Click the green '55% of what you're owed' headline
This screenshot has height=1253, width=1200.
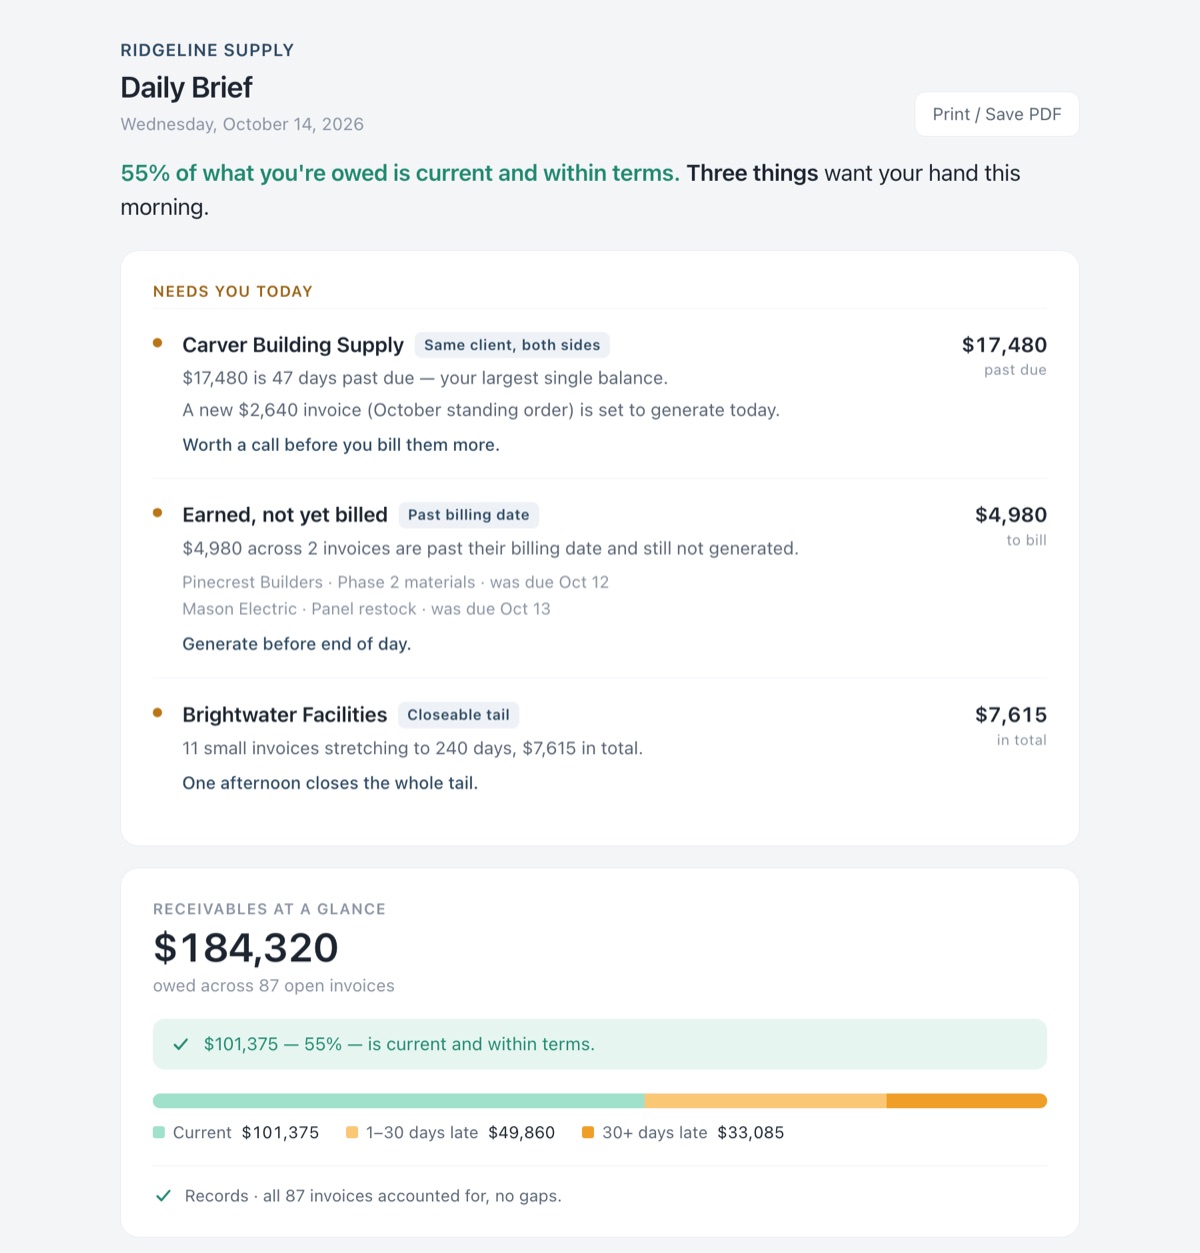400,173
